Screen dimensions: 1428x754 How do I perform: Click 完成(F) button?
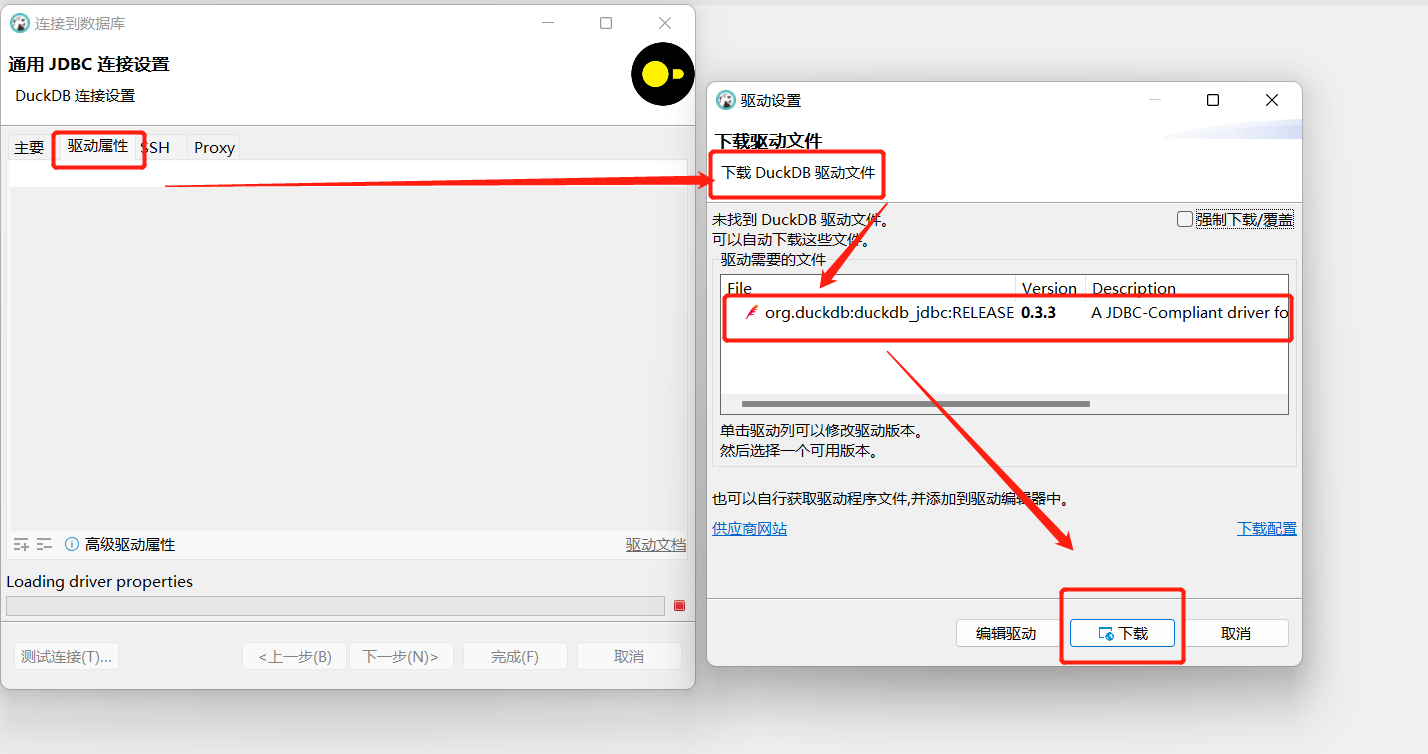(x=515, y=656)
